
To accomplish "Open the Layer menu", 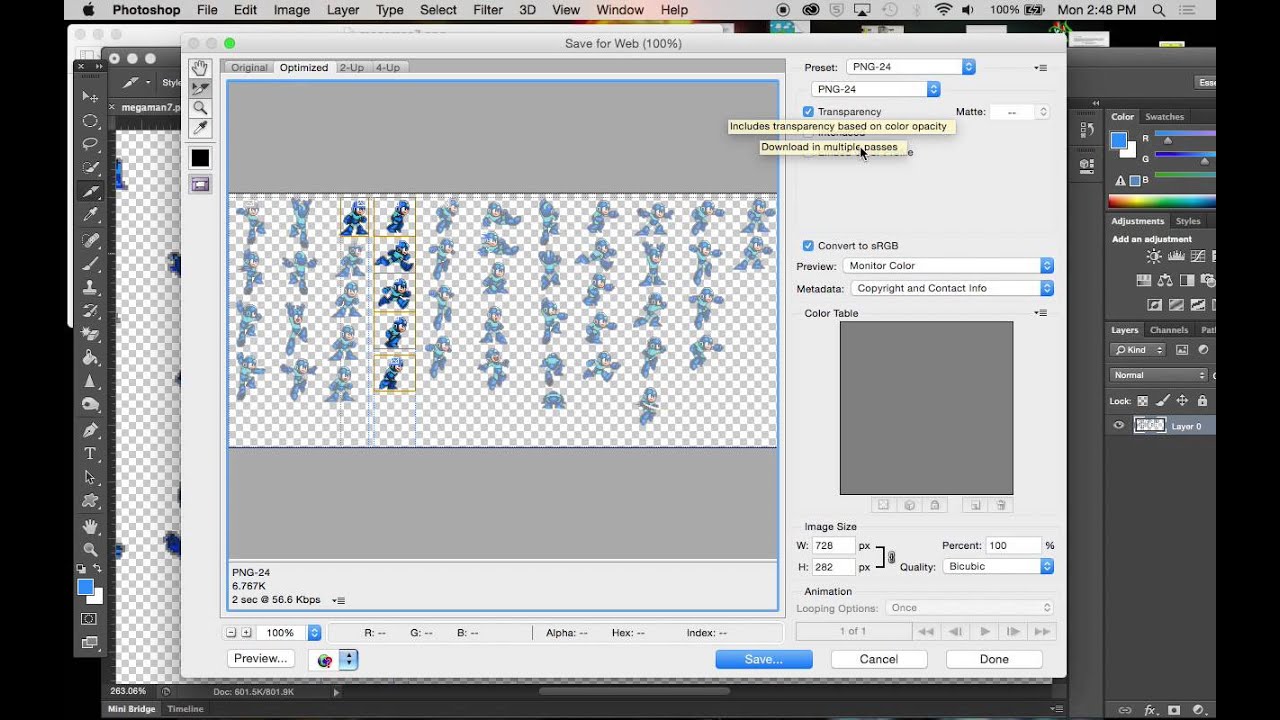I will pyautogui.click(x=343, y=10).
